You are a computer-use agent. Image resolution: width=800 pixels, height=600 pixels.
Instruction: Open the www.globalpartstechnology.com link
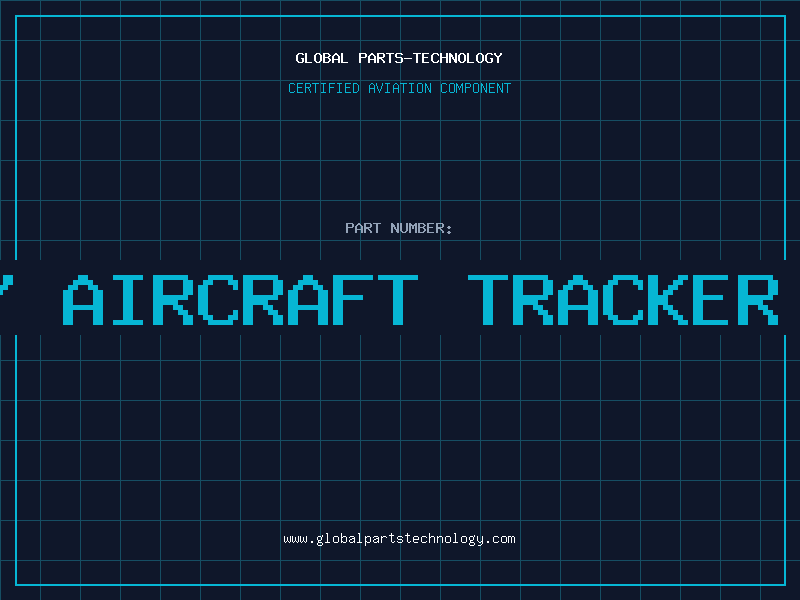[x=399, y=539]
